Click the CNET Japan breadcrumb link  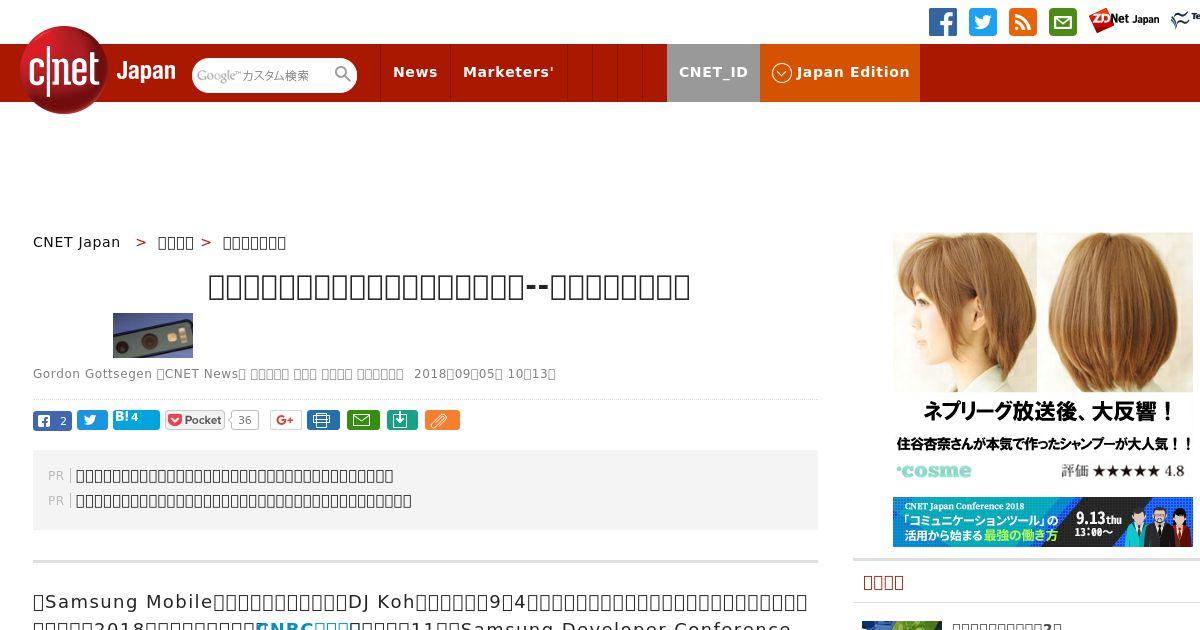coord(77,242)
